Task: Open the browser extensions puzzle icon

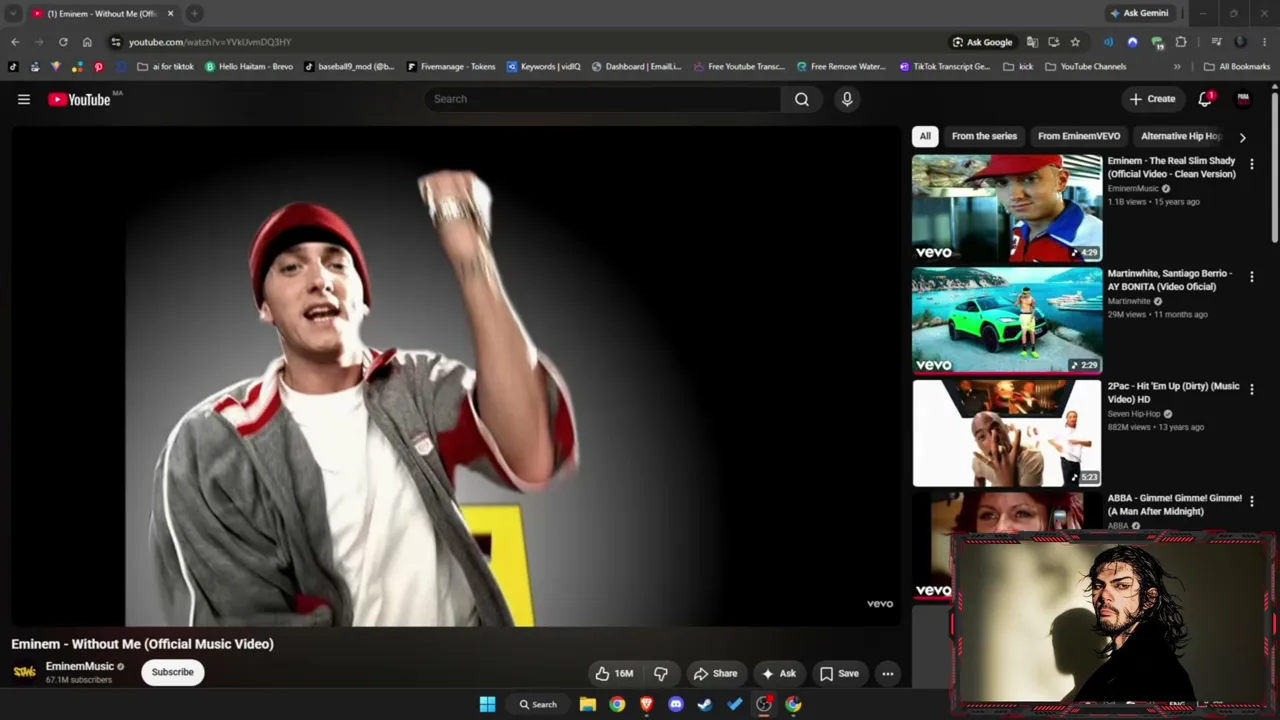Action: (x=1181, y=42)
